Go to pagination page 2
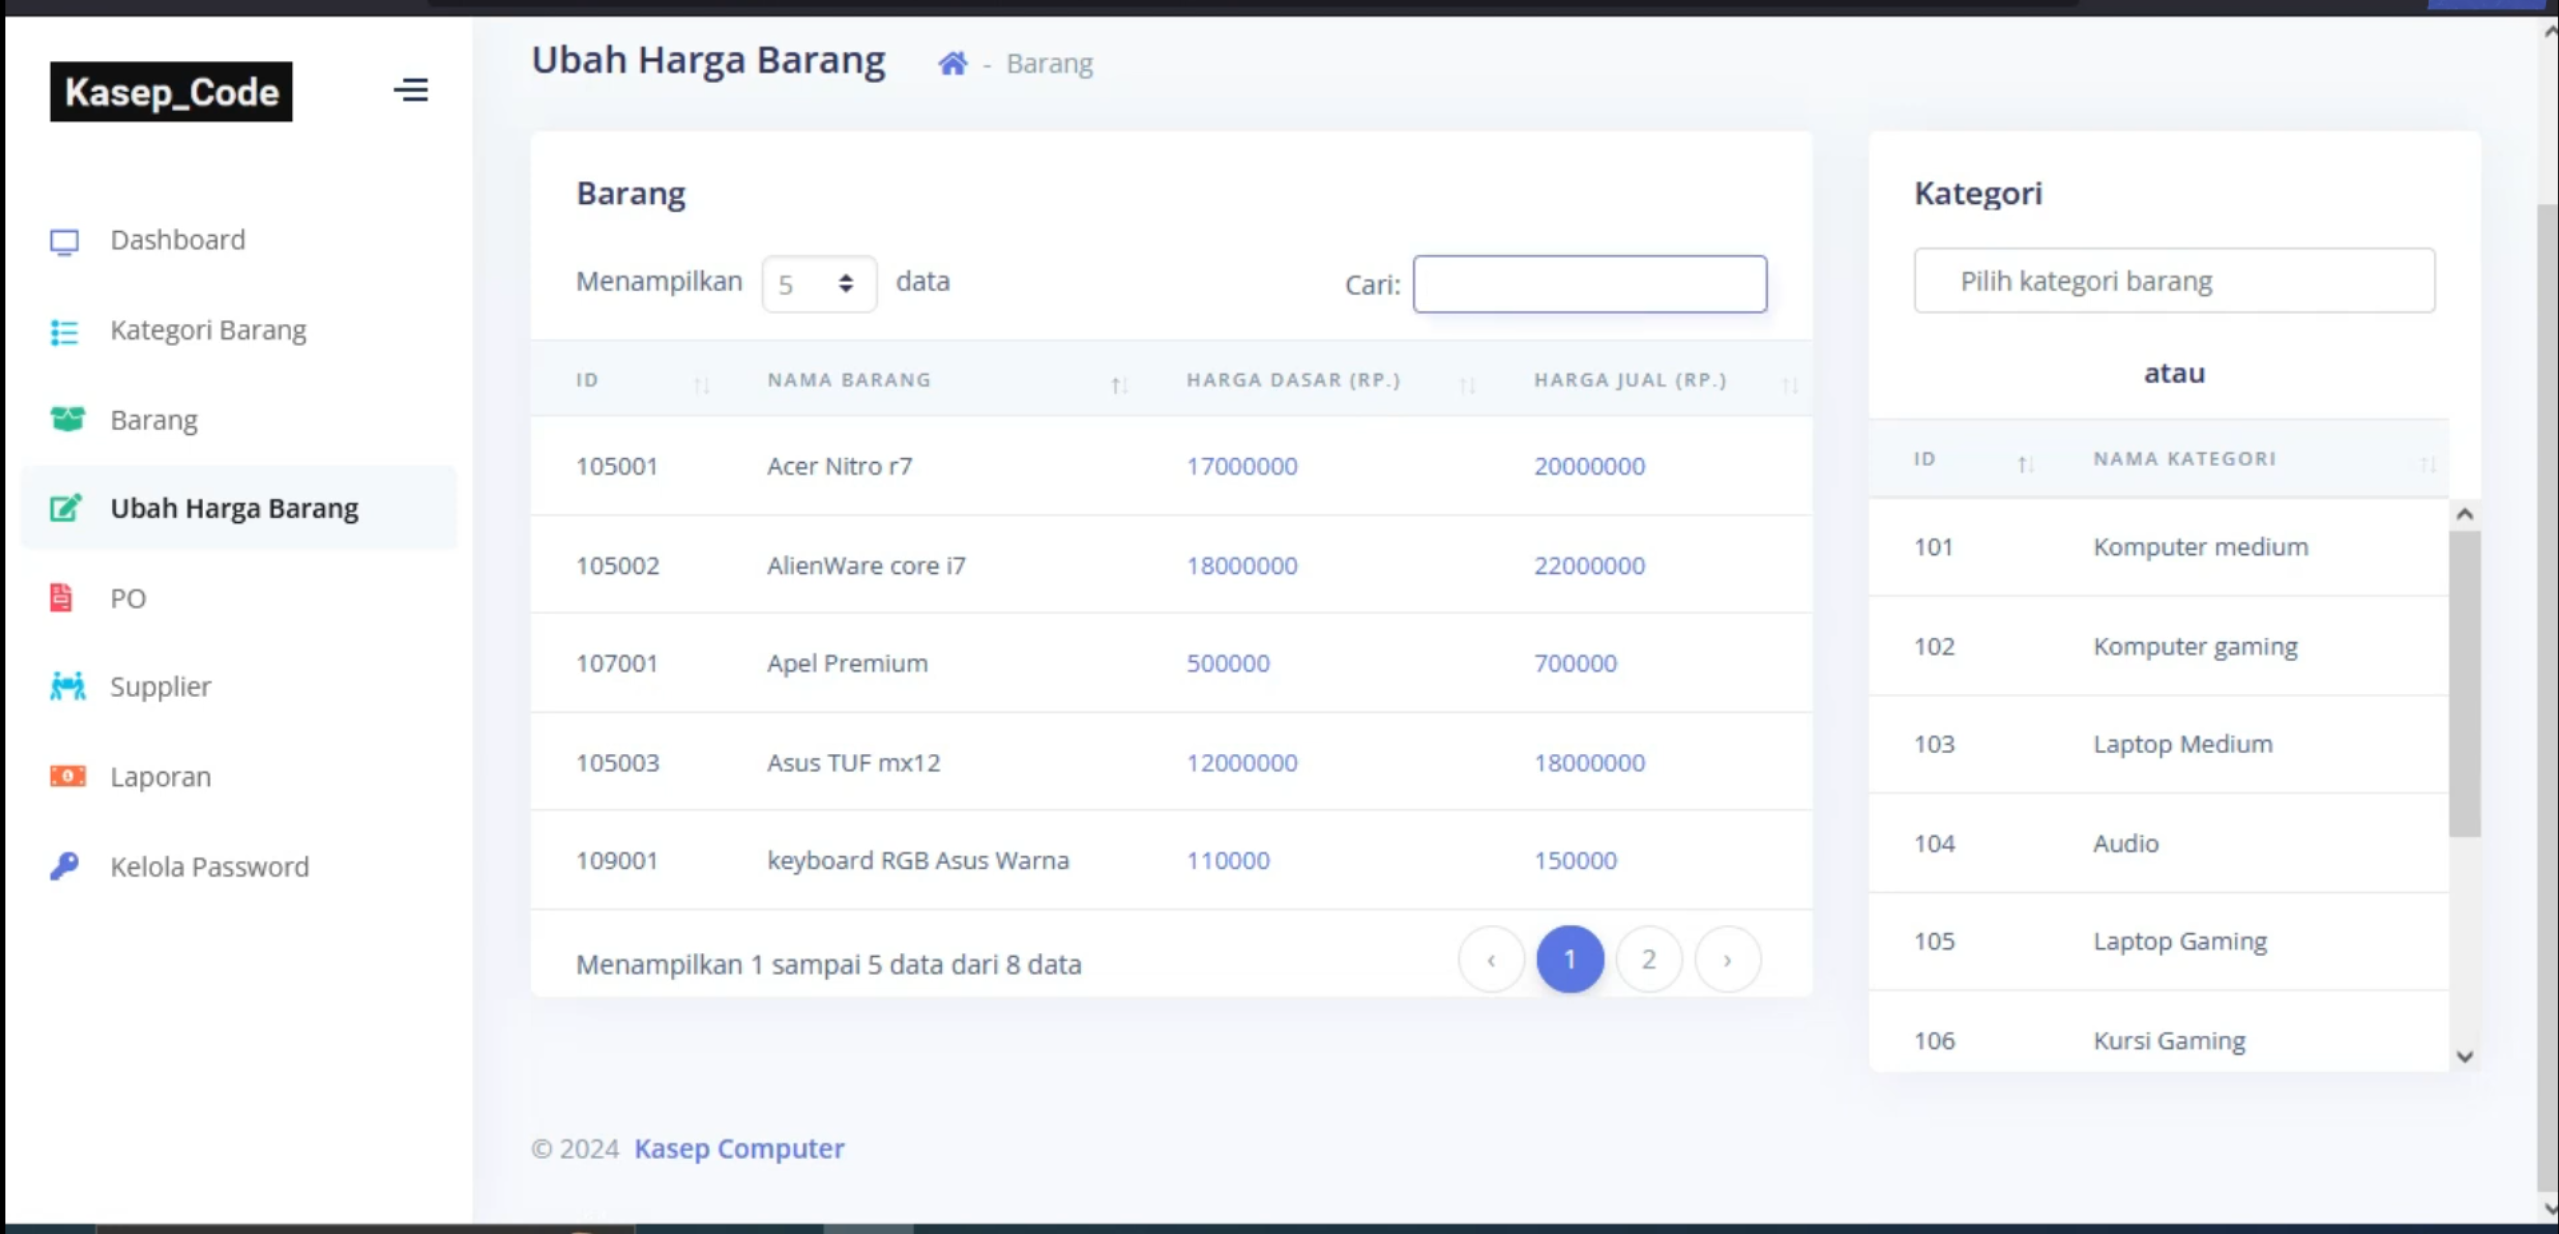The width and height of the screenshot is (2559, 1234). (1649, 959)
